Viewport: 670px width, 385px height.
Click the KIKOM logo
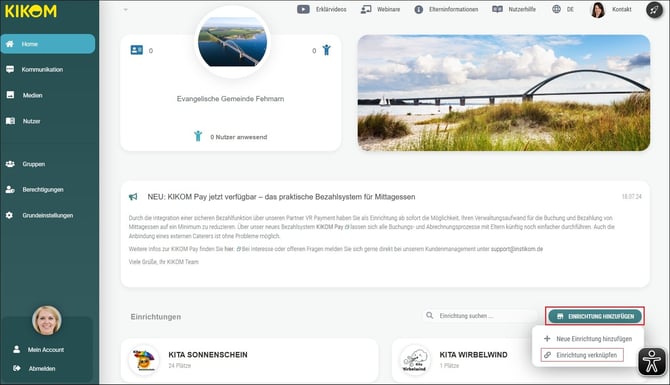31,11
